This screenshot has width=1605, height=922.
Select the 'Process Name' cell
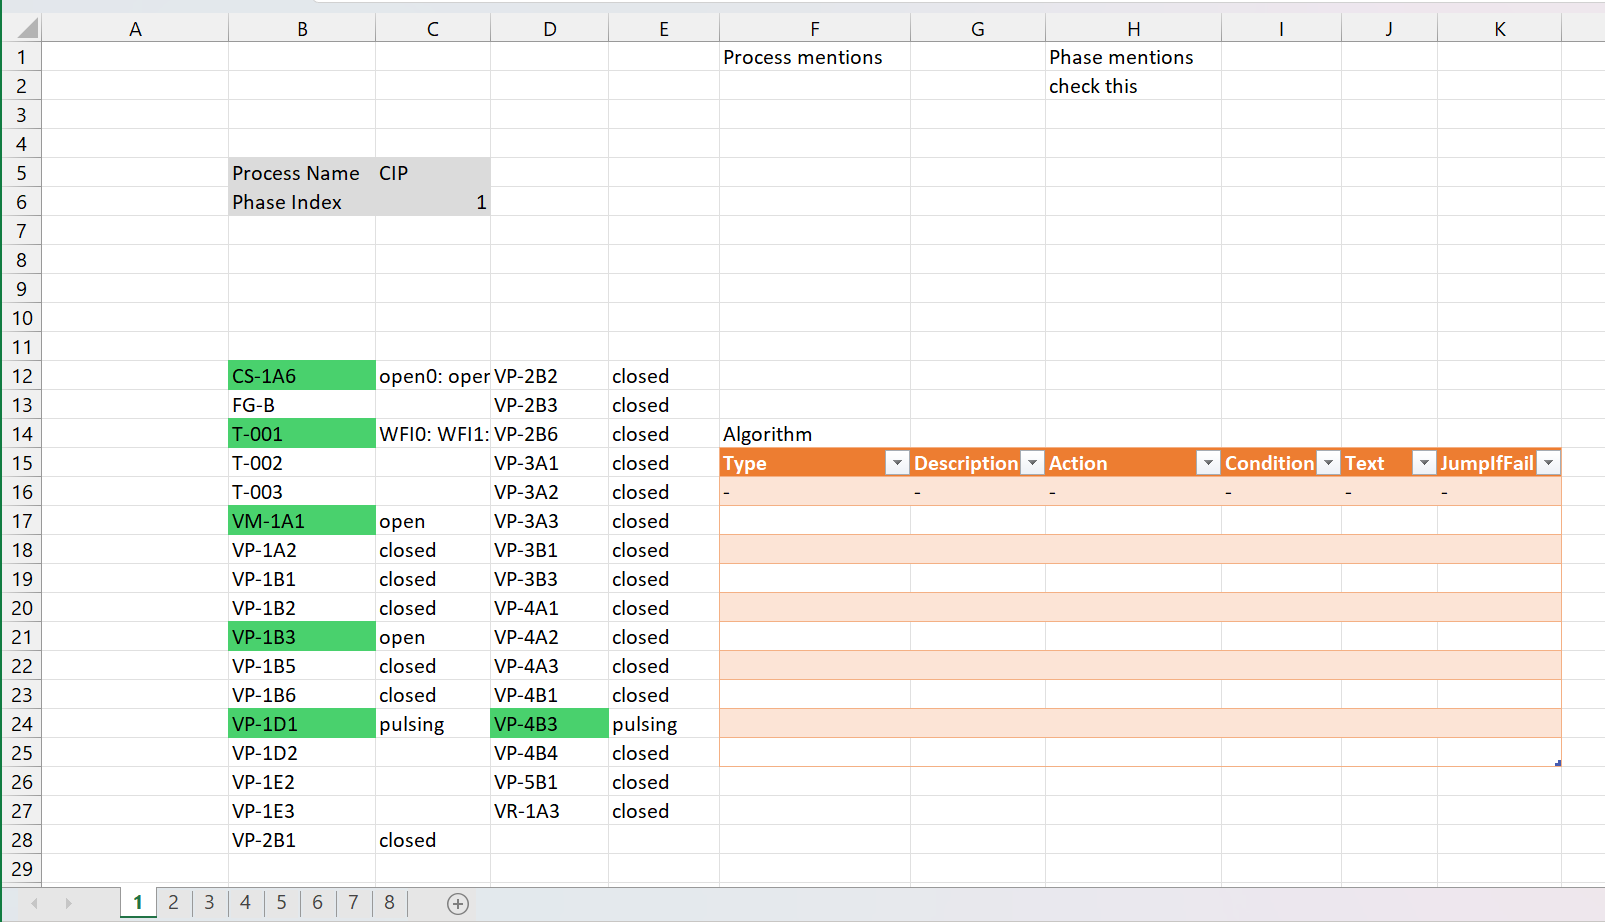(x=302, y=173)
